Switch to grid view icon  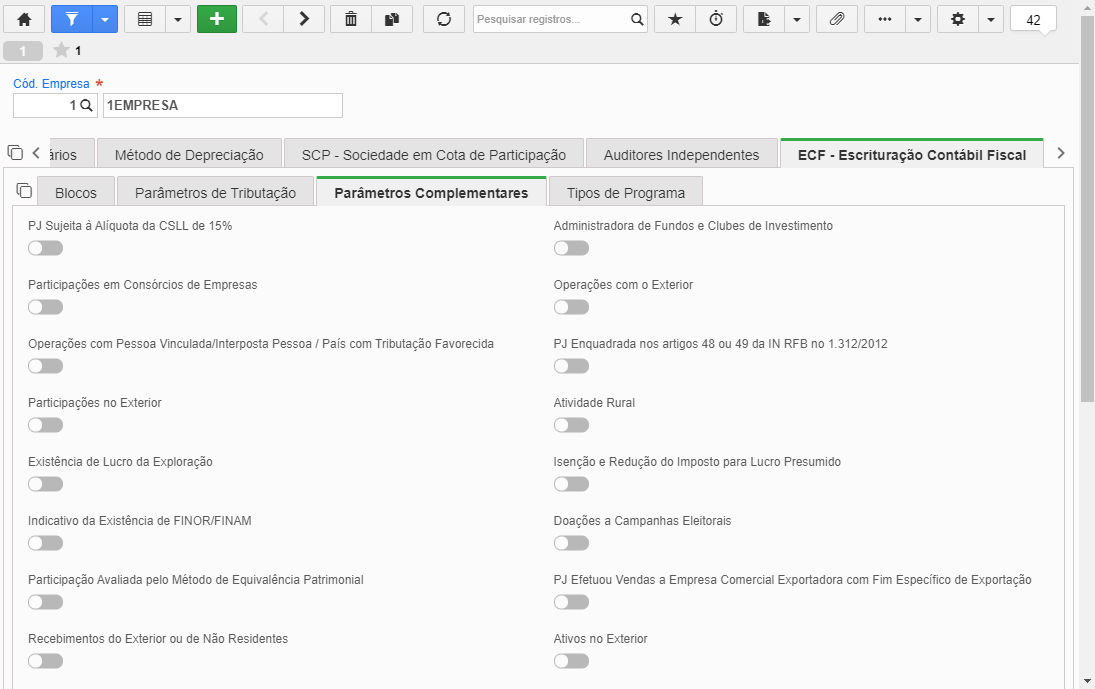pos(145,19)
